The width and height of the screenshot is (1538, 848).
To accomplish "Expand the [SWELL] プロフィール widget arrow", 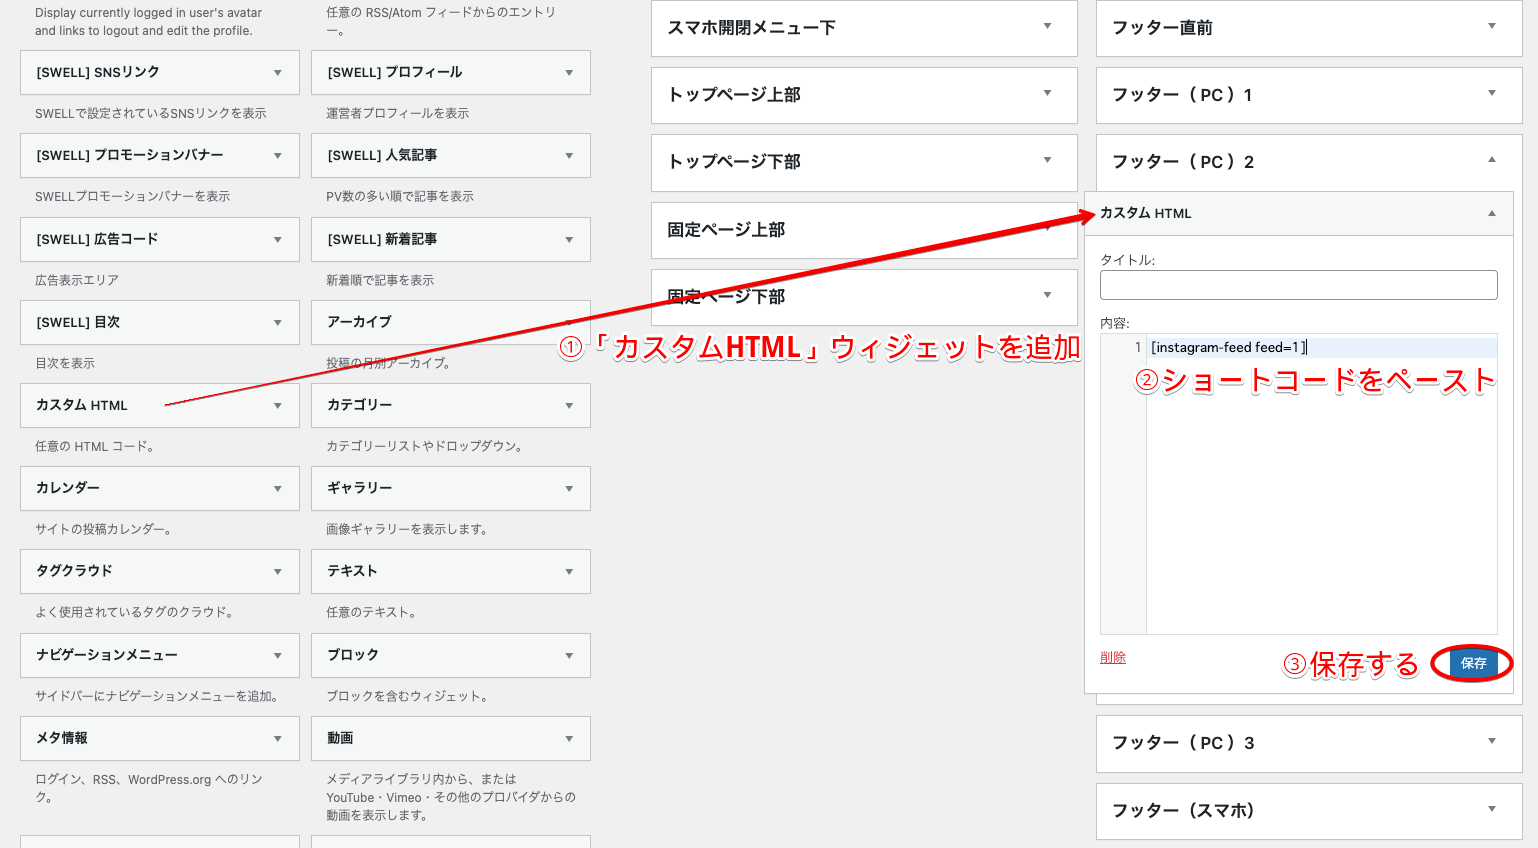I will tap(569, 73).
